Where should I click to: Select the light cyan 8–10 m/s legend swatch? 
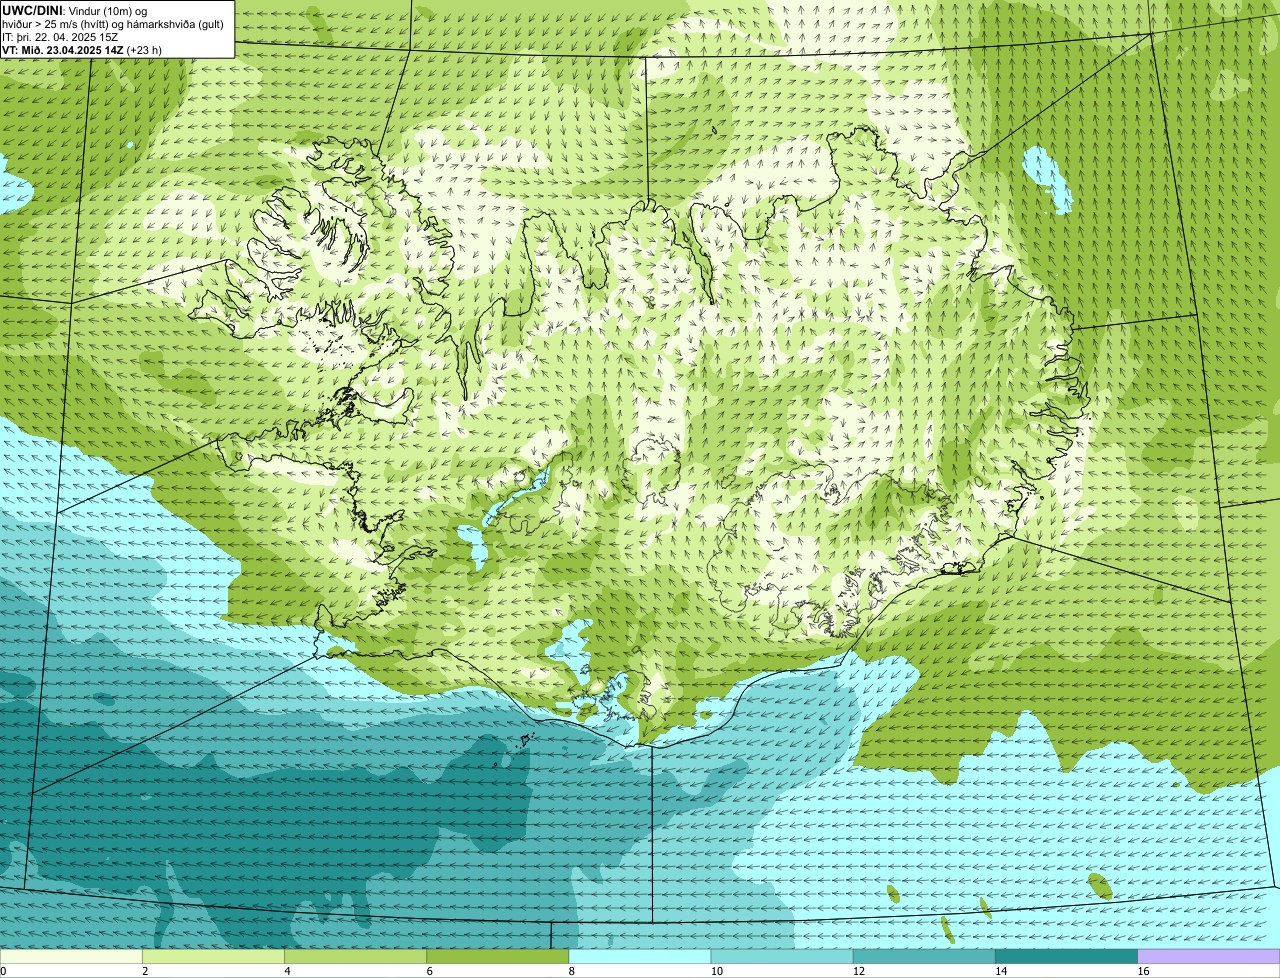(640, 957)
